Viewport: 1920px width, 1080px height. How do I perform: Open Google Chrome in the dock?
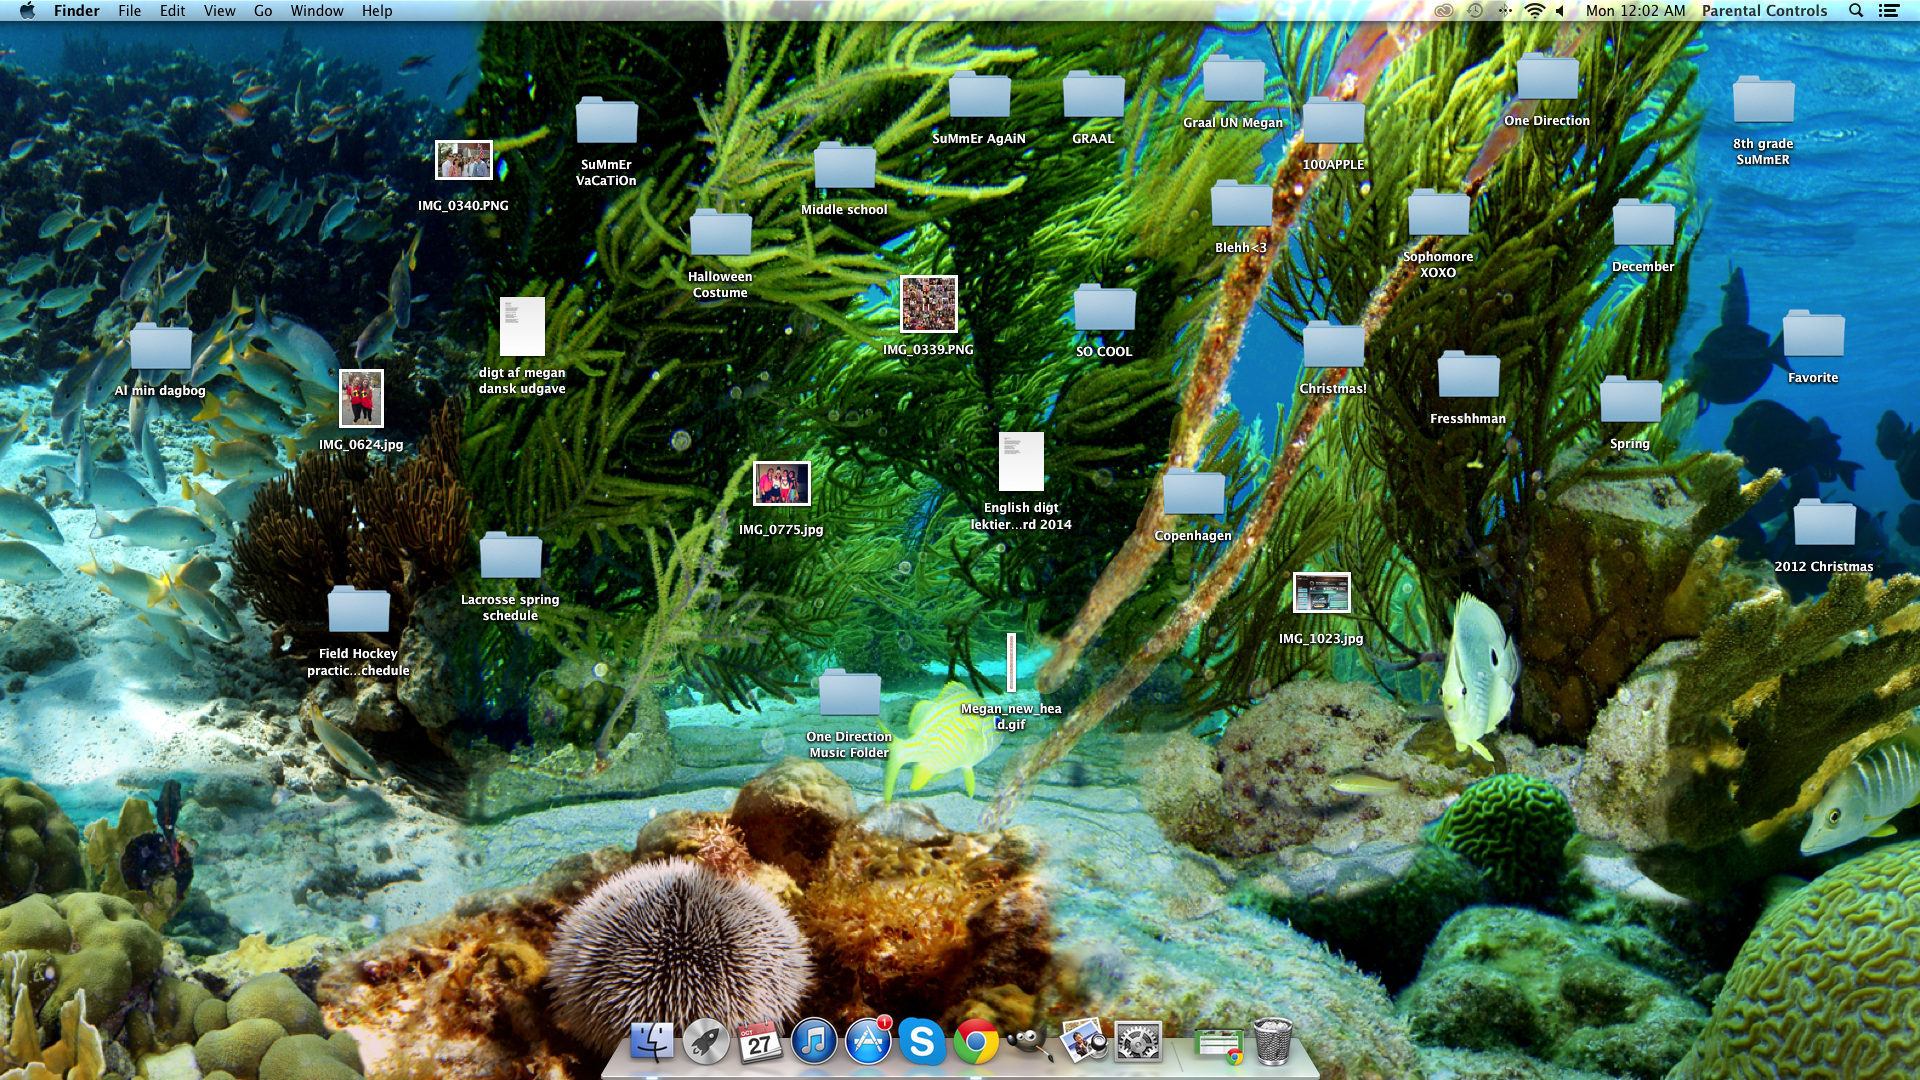pos(976,1043)
